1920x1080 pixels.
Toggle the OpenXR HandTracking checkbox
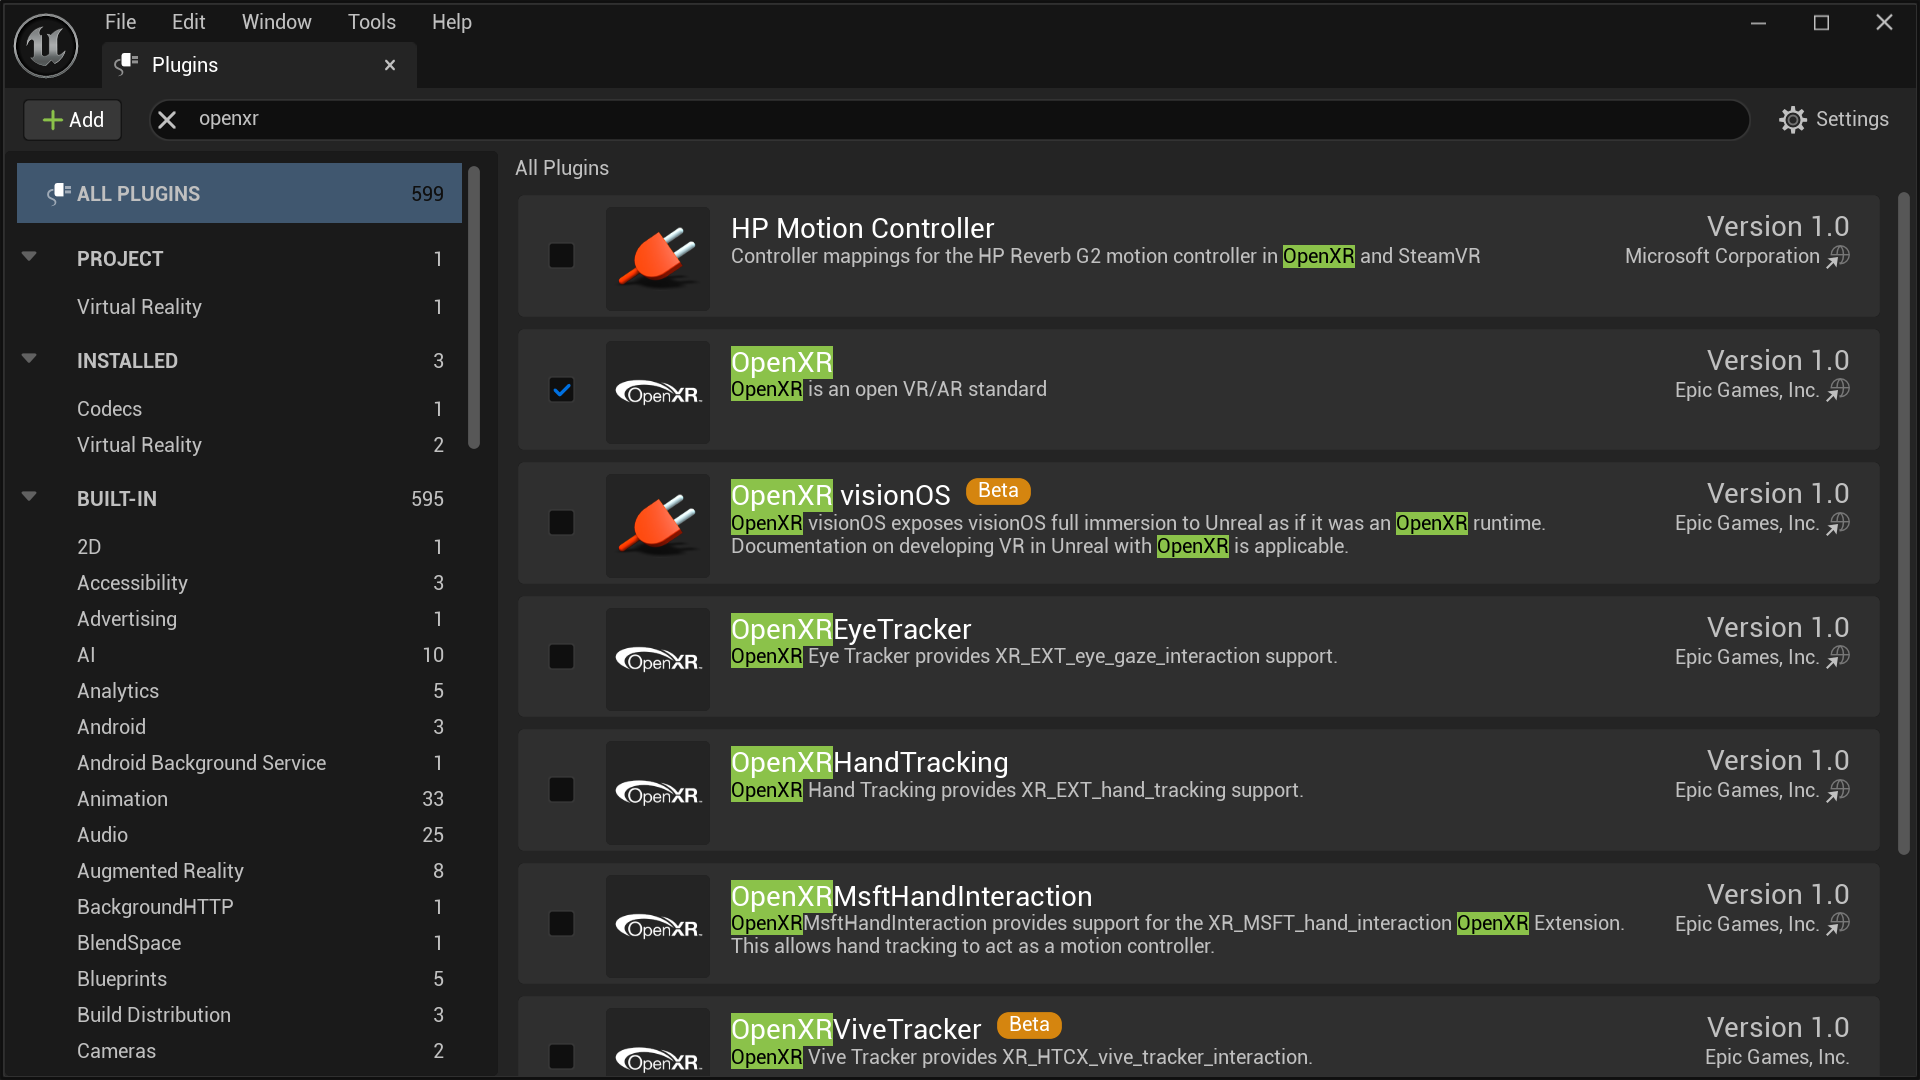pos(560,789)
